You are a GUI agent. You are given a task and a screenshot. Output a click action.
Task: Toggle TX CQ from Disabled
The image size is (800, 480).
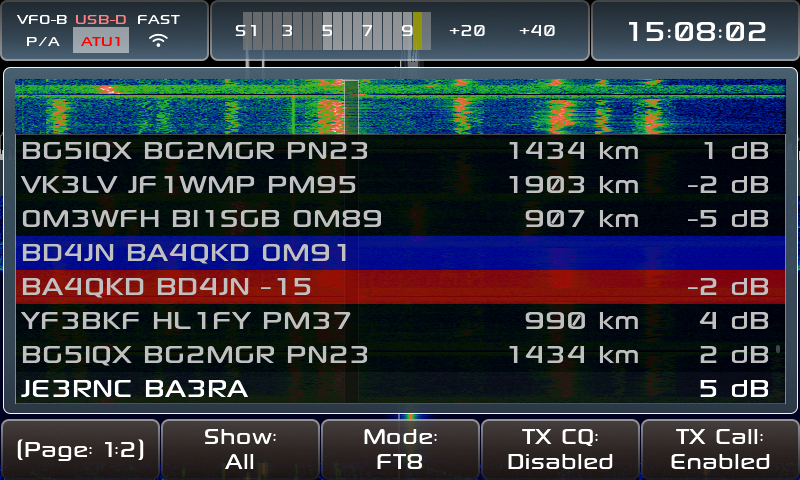[x=560, y=450]
